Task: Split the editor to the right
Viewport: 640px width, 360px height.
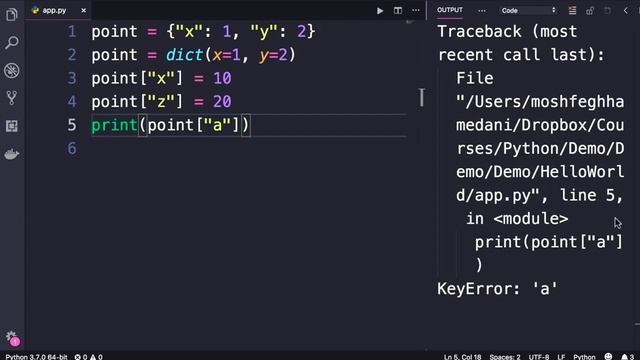Action: (x=398, y=11)
